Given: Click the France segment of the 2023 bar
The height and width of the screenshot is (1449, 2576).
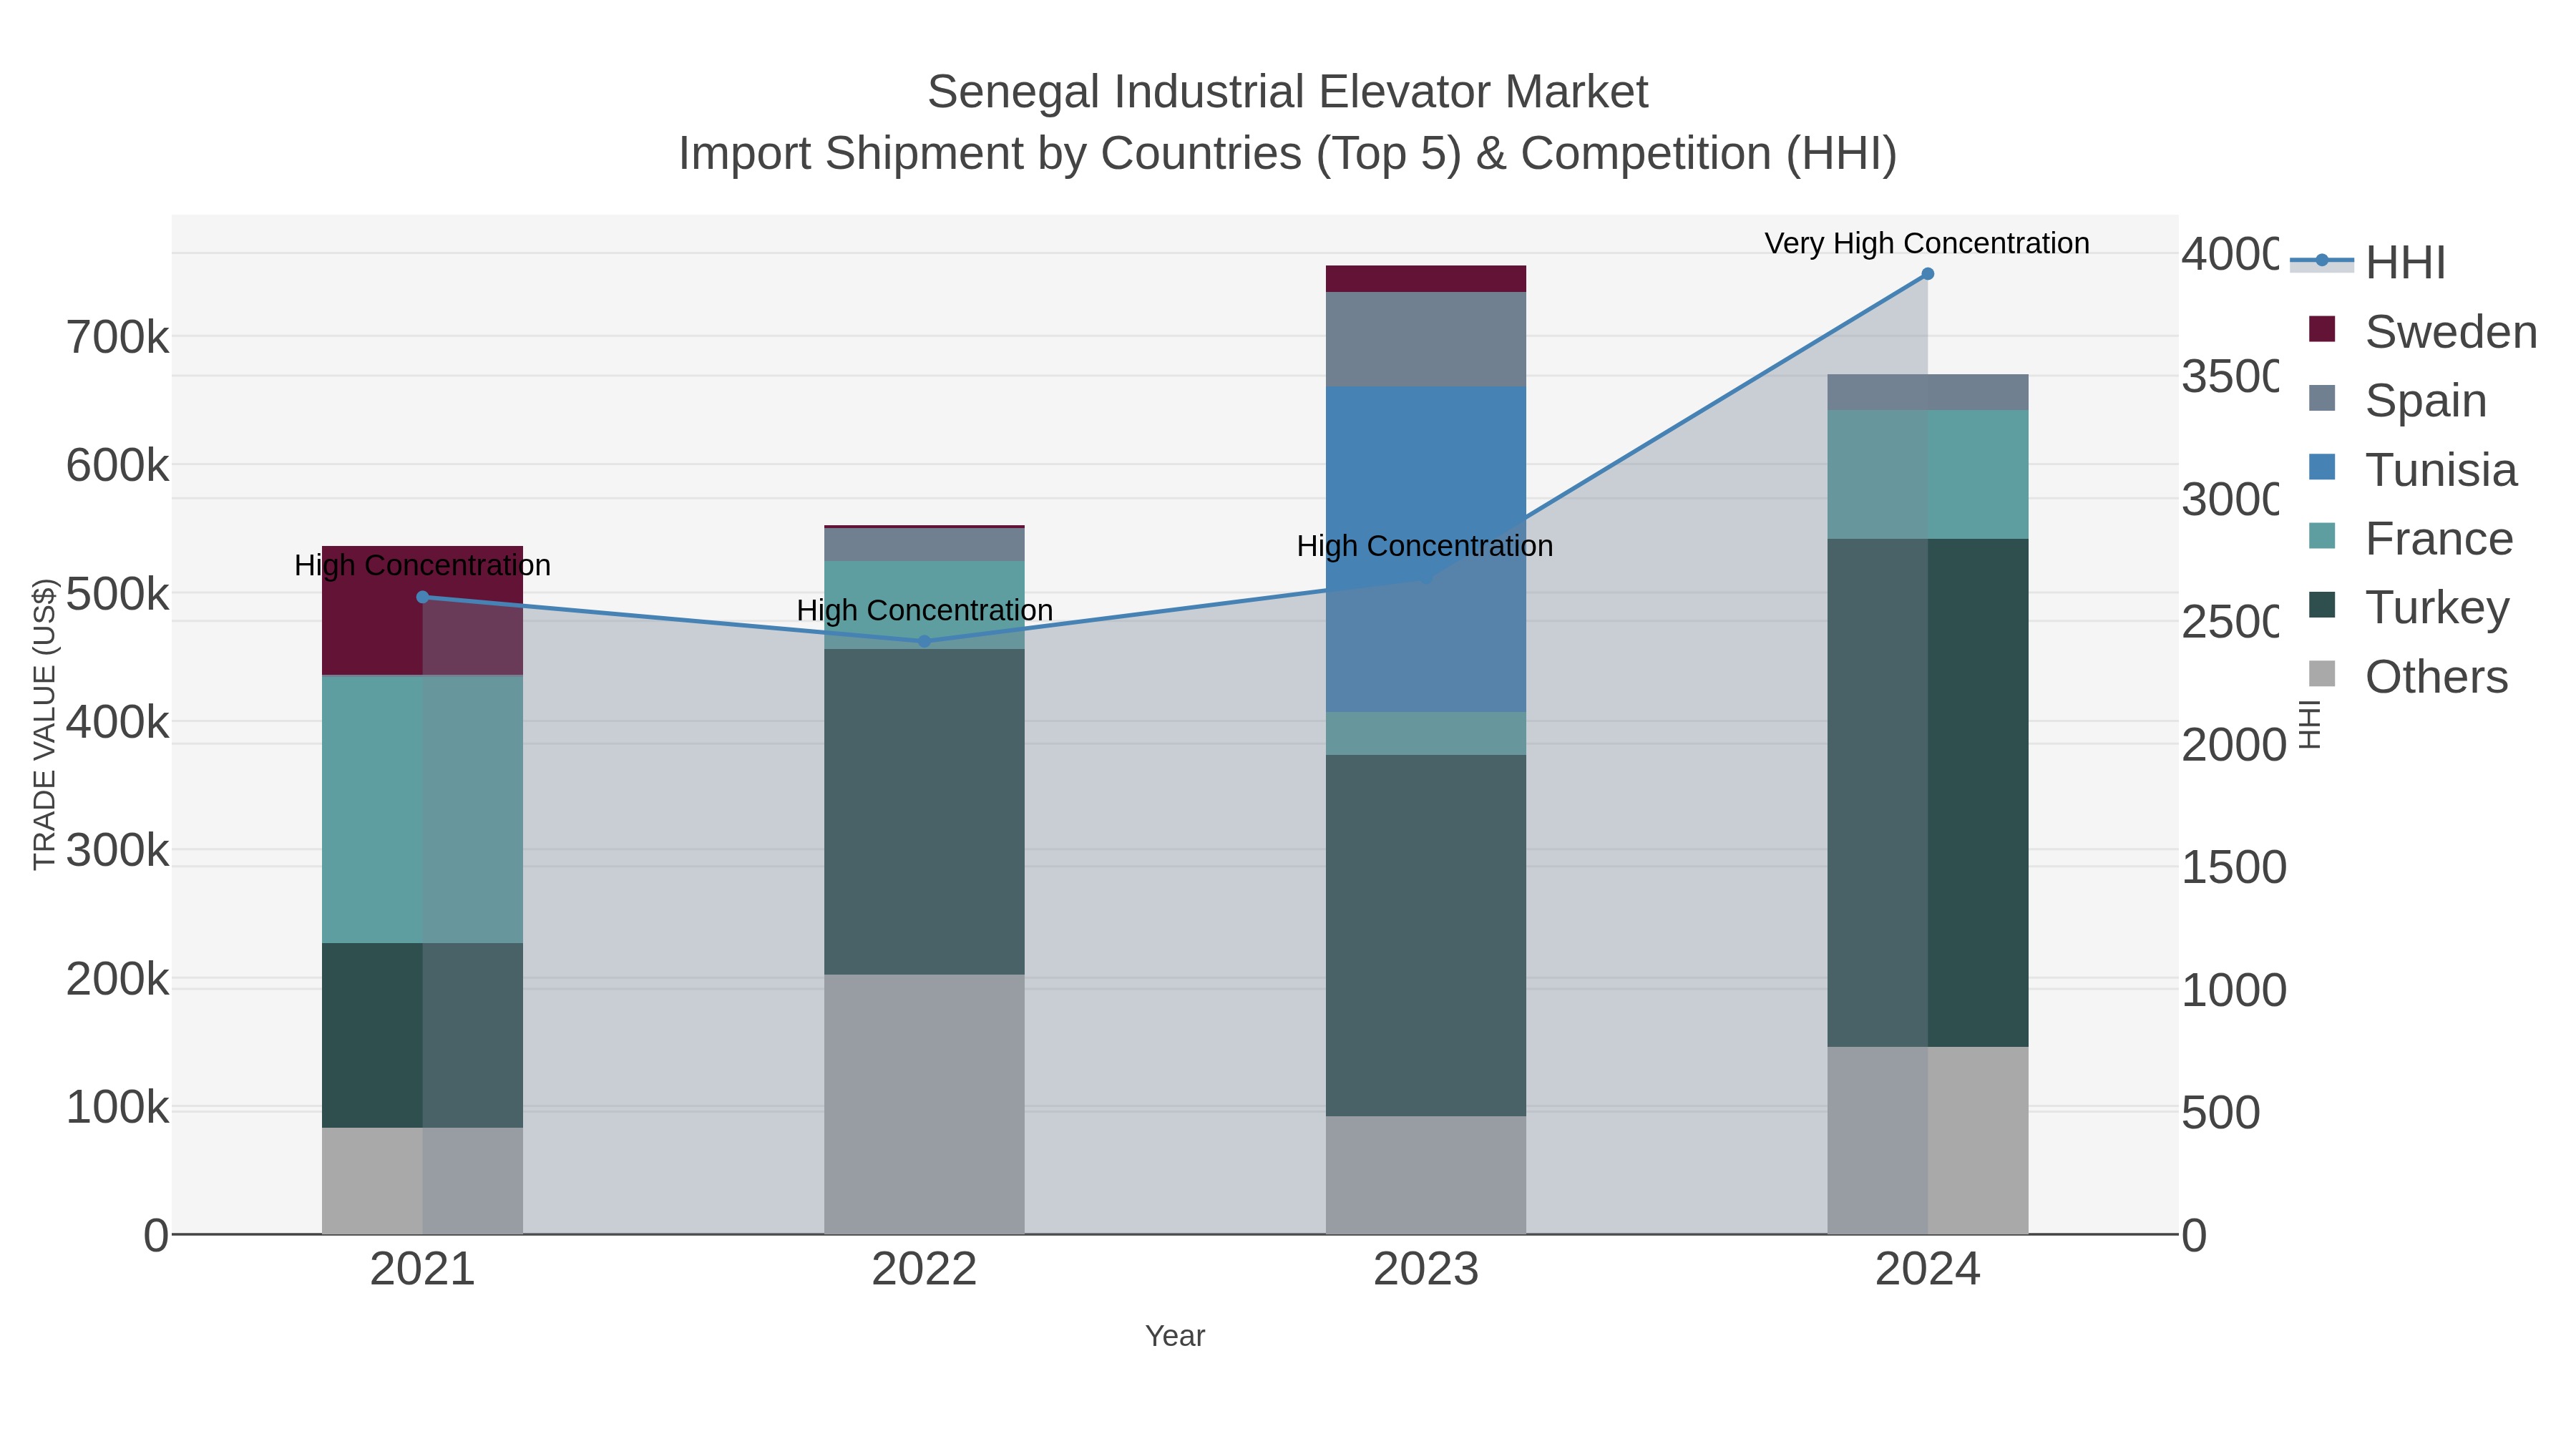Looking at the screenshot, I should (x=1426, y=733).
